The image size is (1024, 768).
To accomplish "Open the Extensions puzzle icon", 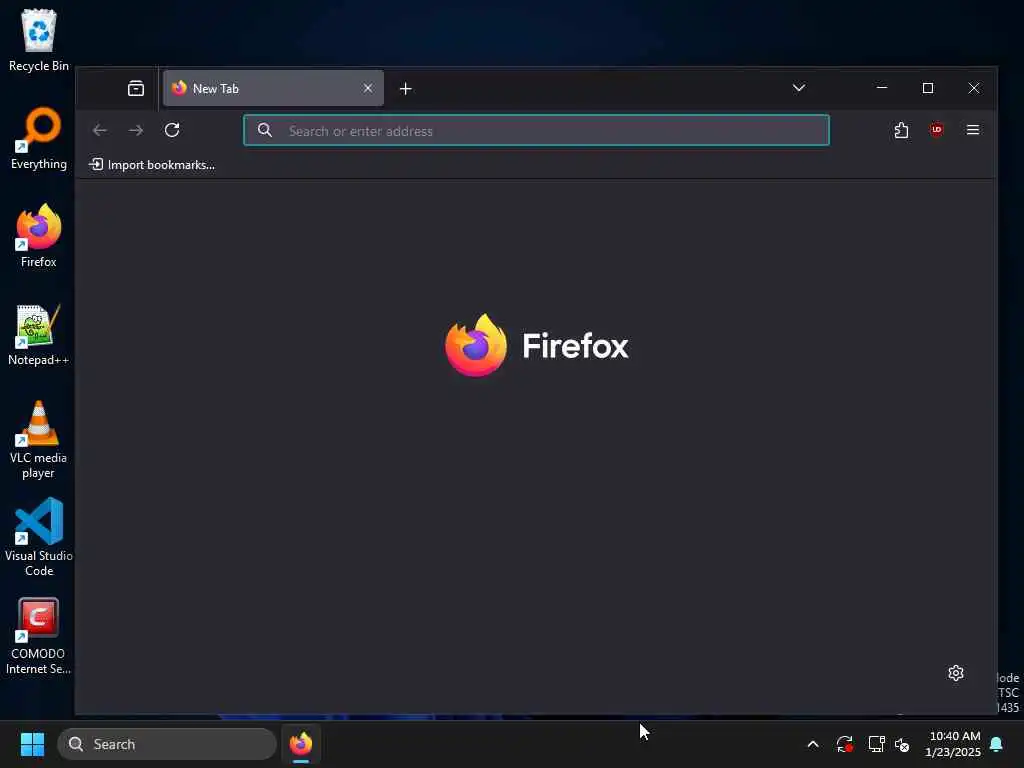I will click(901, 130).
